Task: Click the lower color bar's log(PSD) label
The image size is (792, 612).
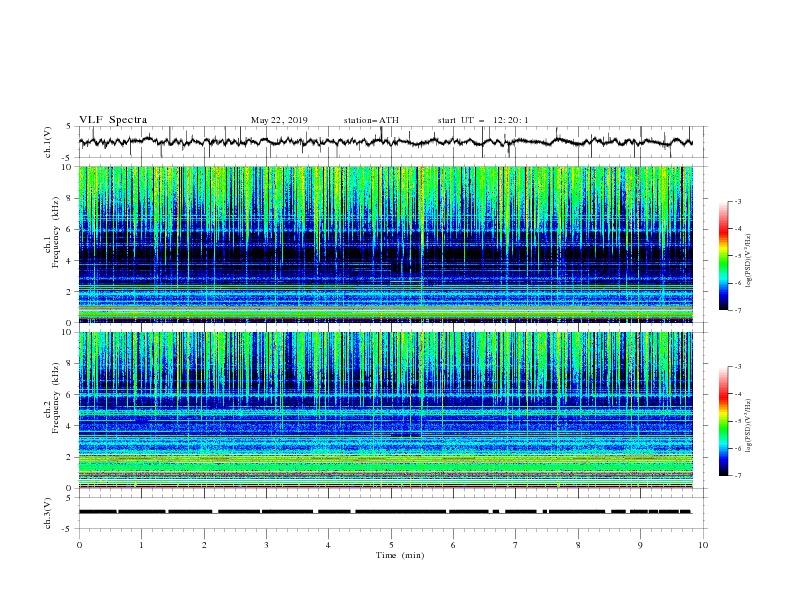Action: 749,426
